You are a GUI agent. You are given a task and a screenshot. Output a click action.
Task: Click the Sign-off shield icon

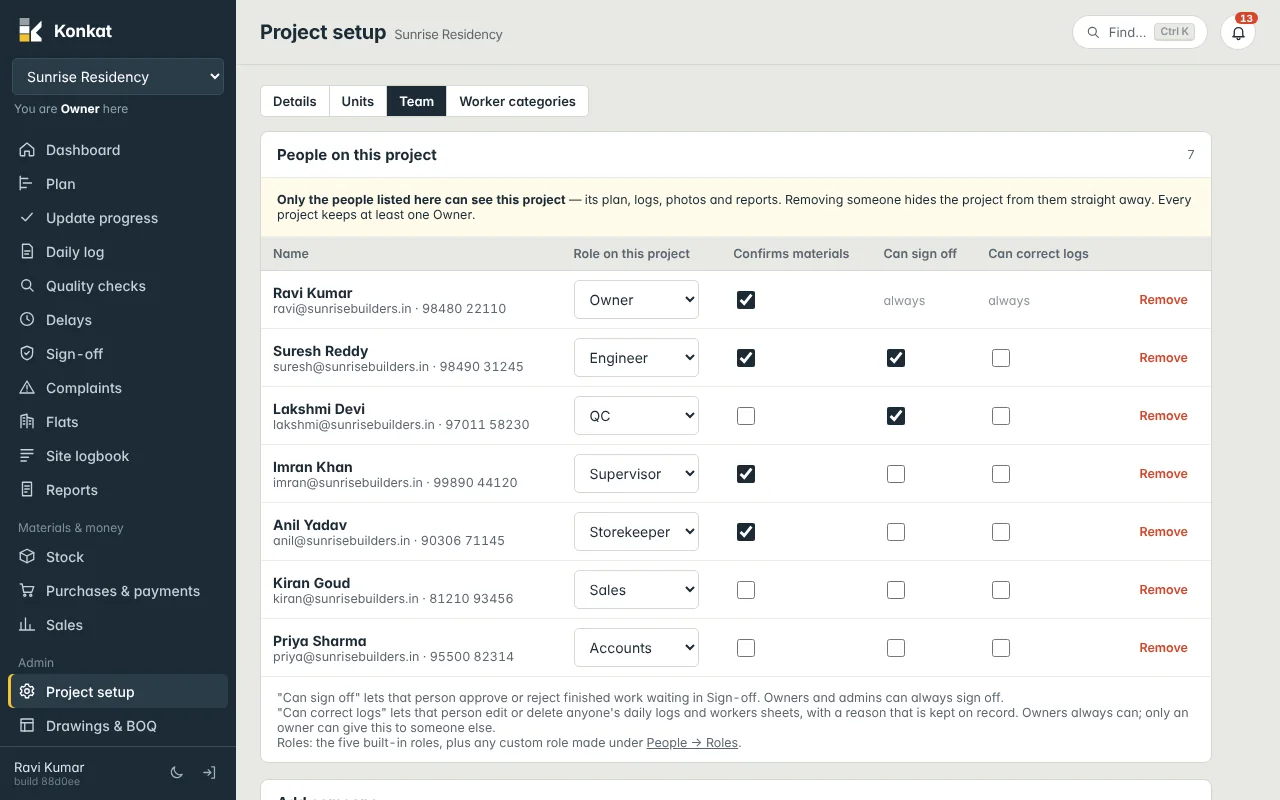27,354
